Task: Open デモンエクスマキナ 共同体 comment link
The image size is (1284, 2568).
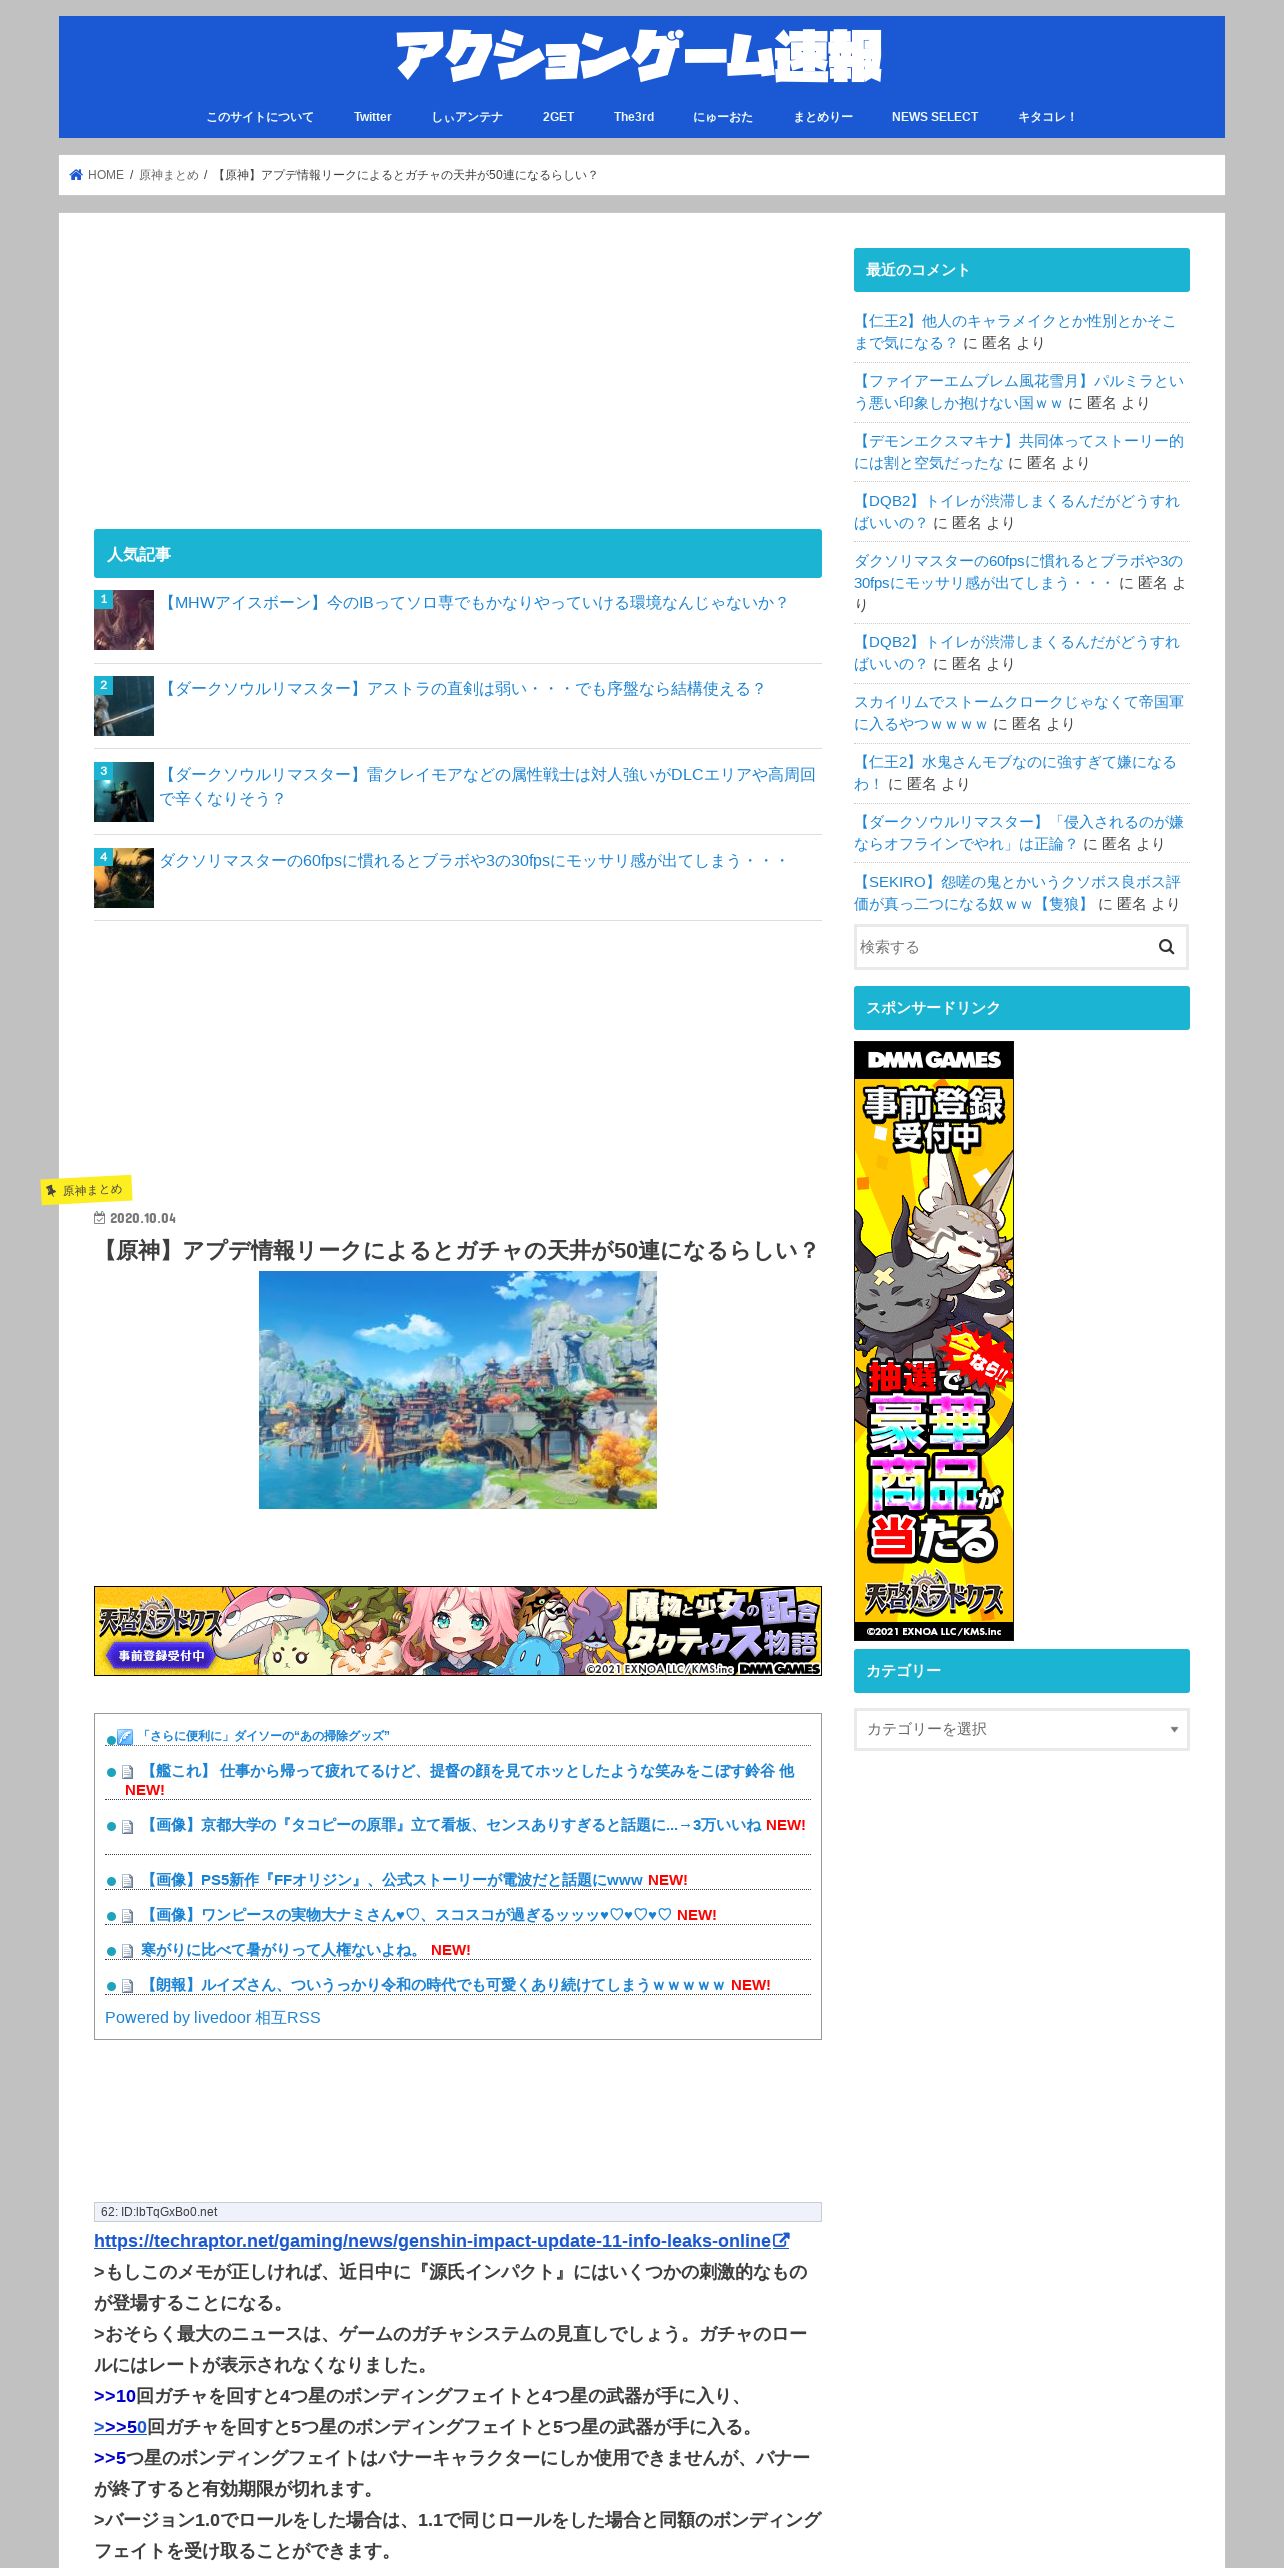Action: point(1018,452)
